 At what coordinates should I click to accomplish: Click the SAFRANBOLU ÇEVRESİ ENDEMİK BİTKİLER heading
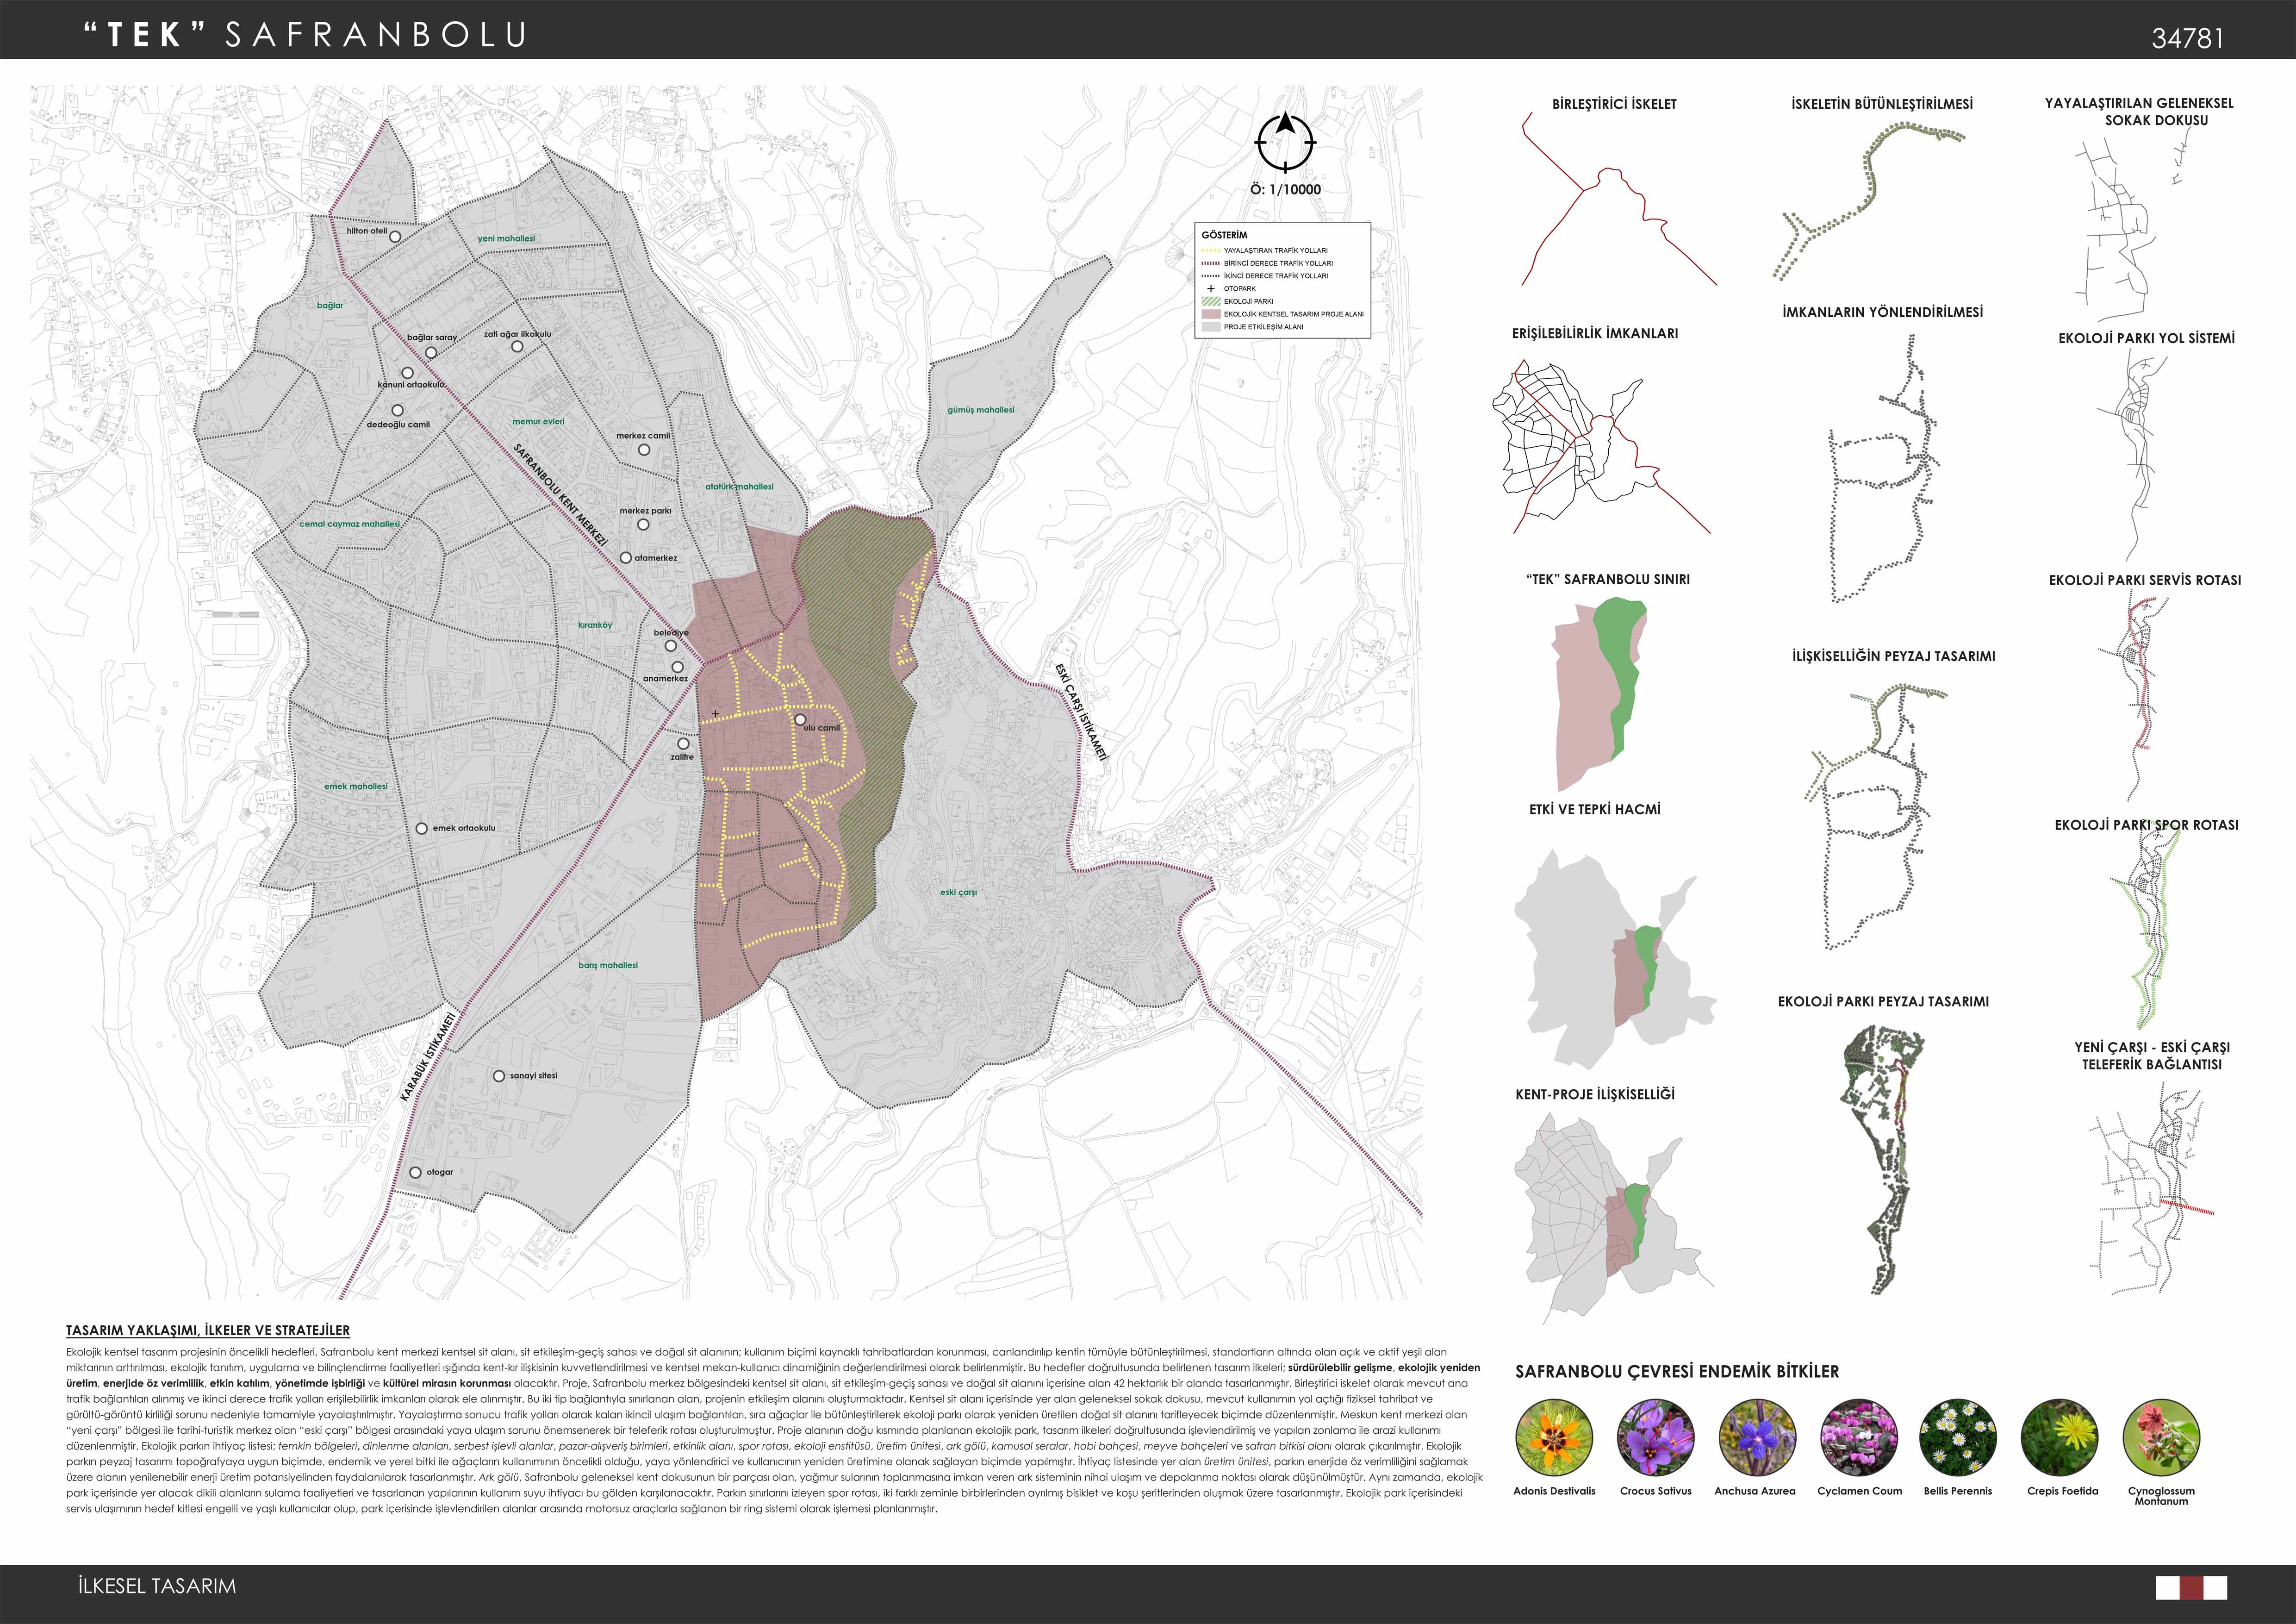1677,1372
